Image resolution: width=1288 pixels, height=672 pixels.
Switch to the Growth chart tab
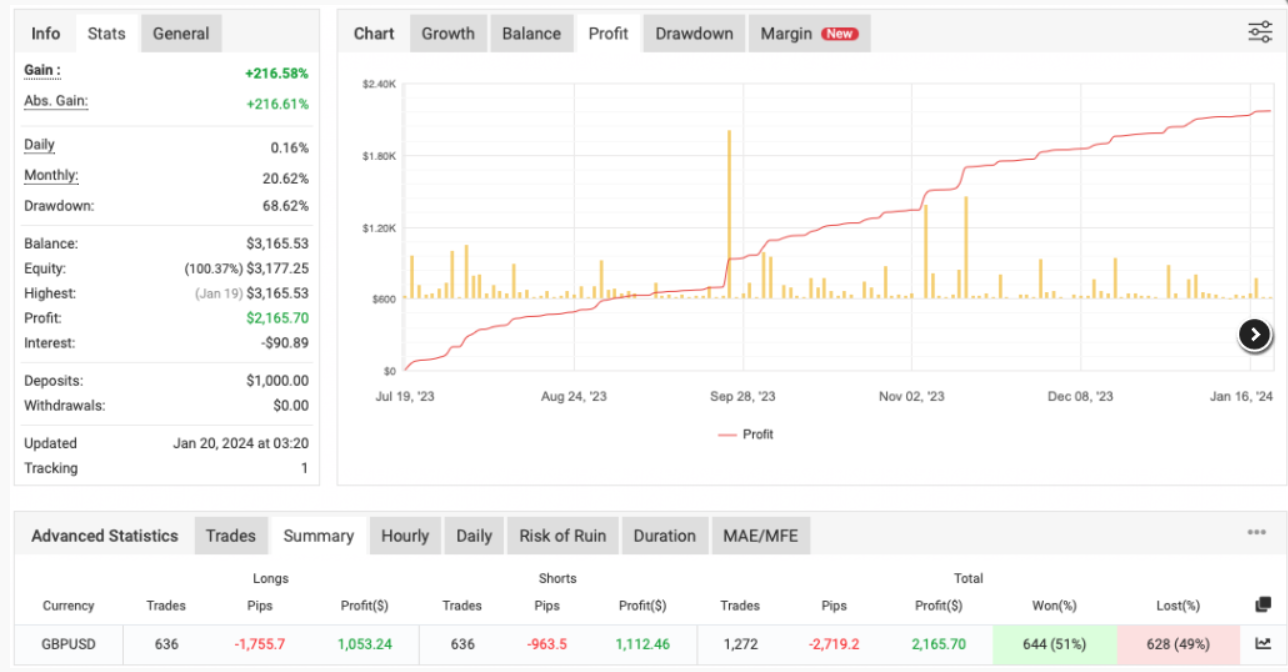448,33
